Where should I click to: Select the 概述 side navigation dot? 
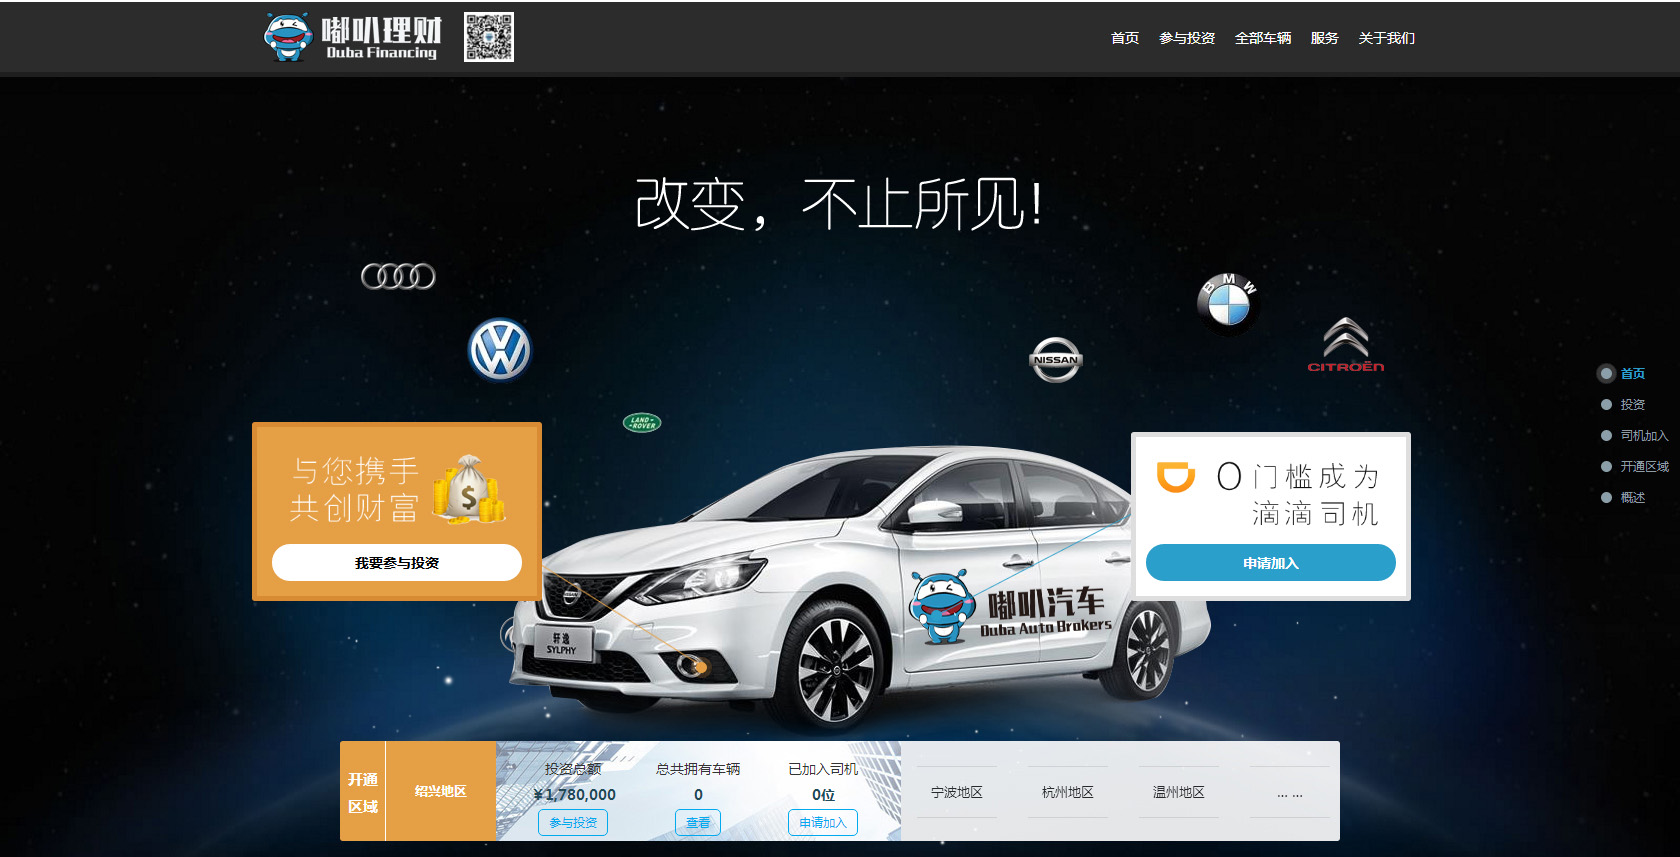coord(1606,498)
